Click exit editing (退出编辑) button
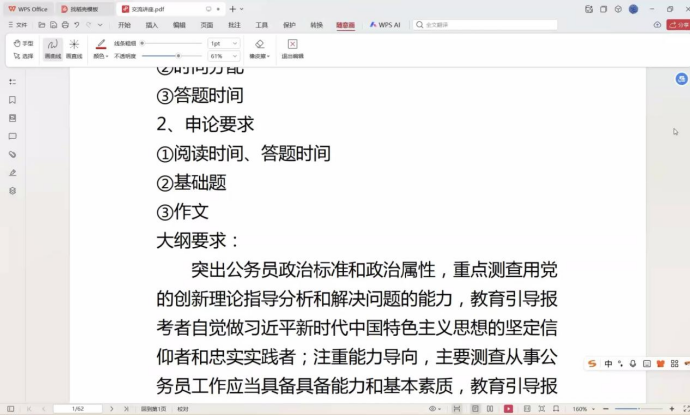691x416 pixels. 292,47
